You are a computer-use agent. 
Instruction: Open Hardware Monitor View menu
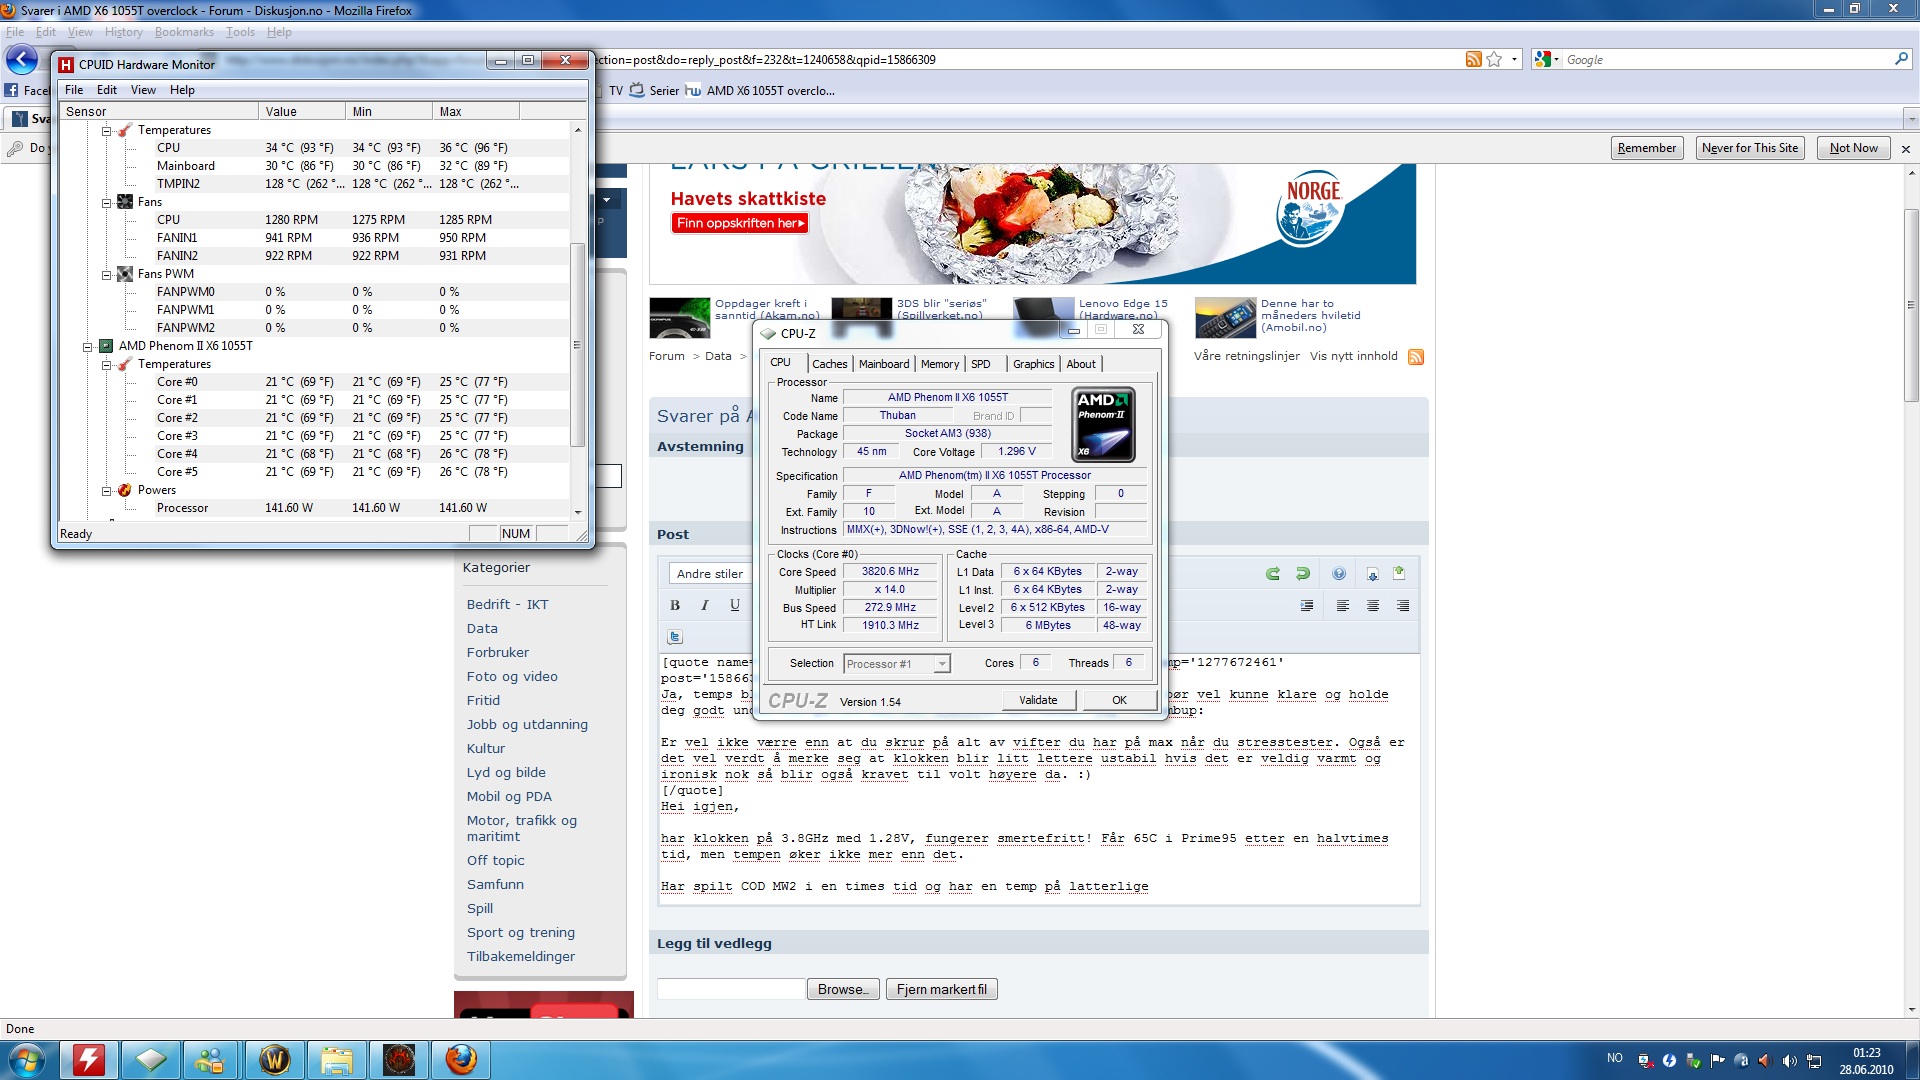[x=143, y=90]
